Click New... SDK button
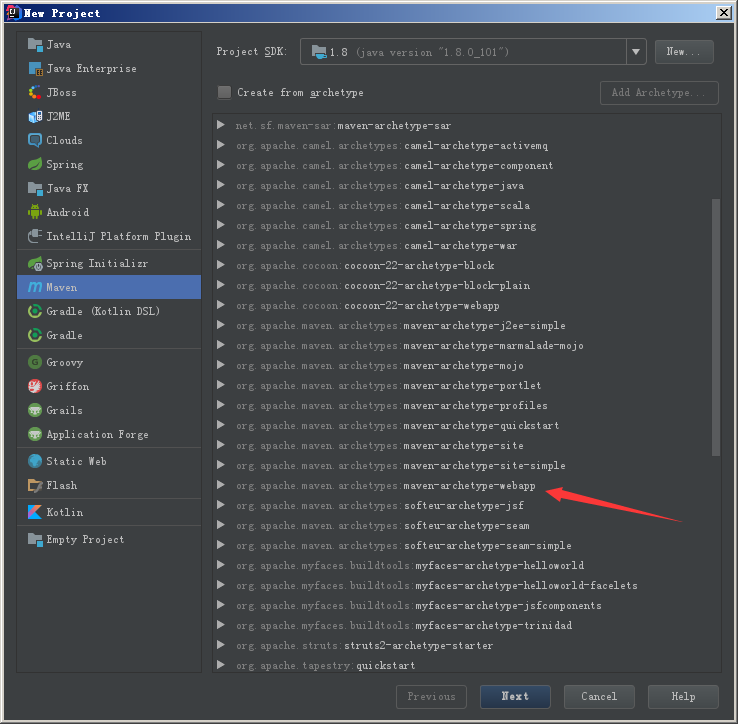The height and width of the screenshot is (724, 738). pos(684,52)
